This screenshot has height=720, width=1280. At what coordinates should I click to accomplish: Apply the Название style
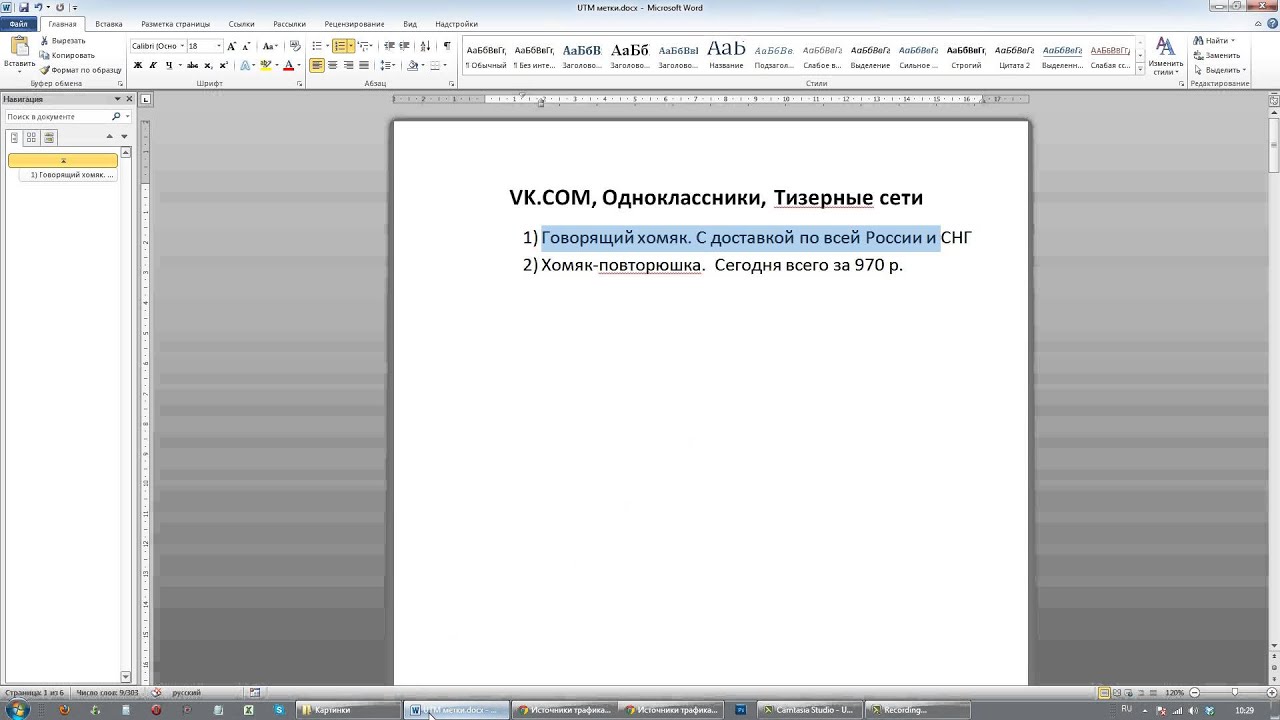(726, 57)
